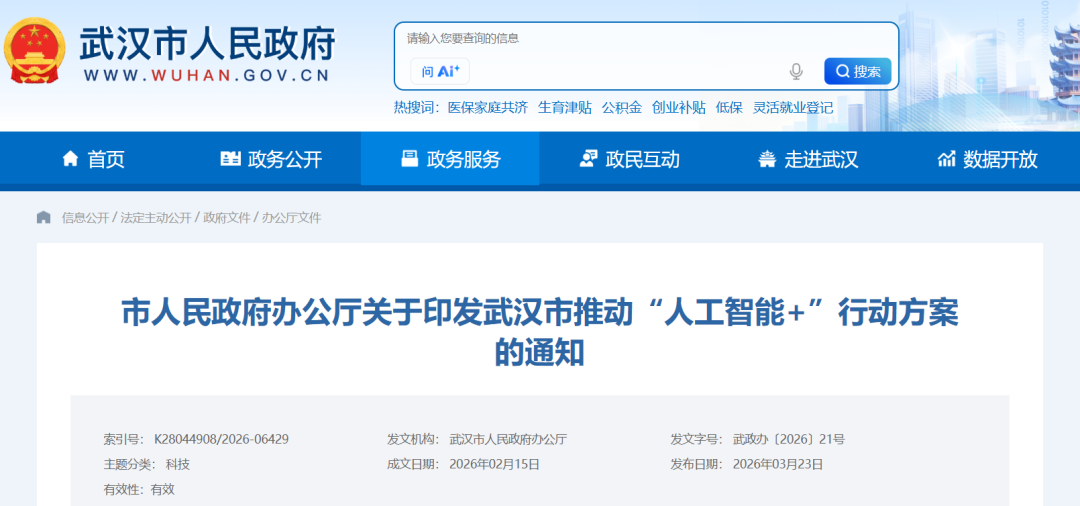Click the 问AI assistant button
Viewport: 1080px width, 506px height.
[440, 71]
